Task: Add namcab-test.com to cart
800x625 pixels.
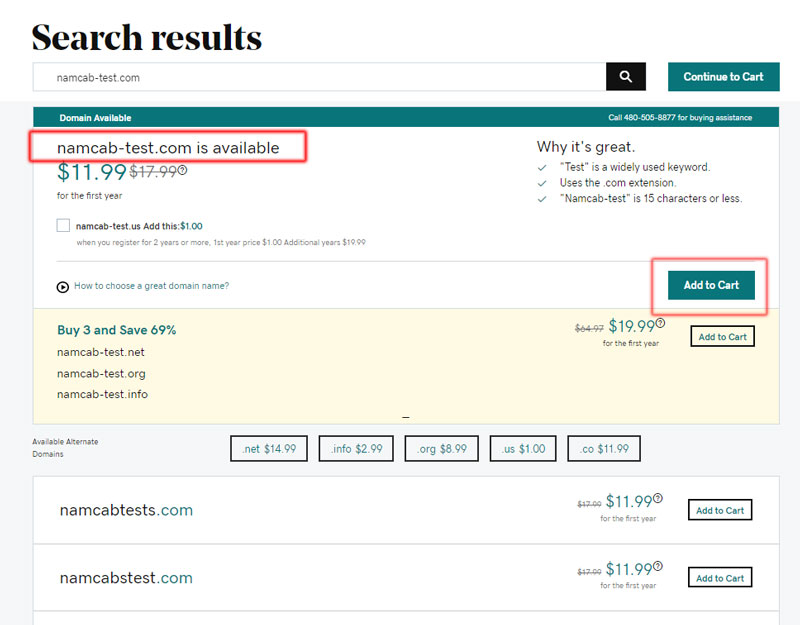Action: [x=711, y=285]
